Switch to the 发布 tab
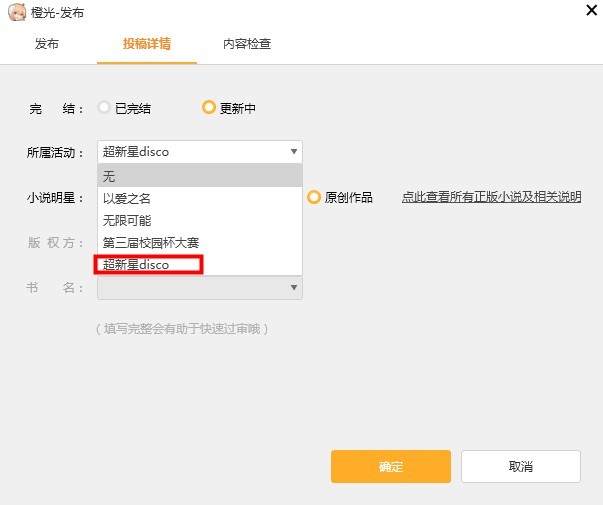The image size is (603, 505). tap(47, 44)
